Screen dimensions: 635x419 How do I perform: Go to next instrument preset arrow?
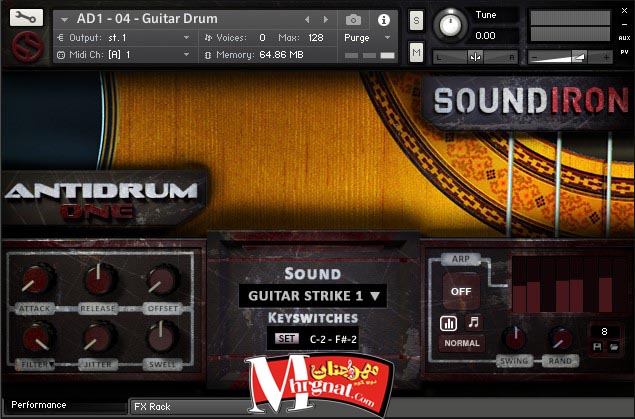325,19
